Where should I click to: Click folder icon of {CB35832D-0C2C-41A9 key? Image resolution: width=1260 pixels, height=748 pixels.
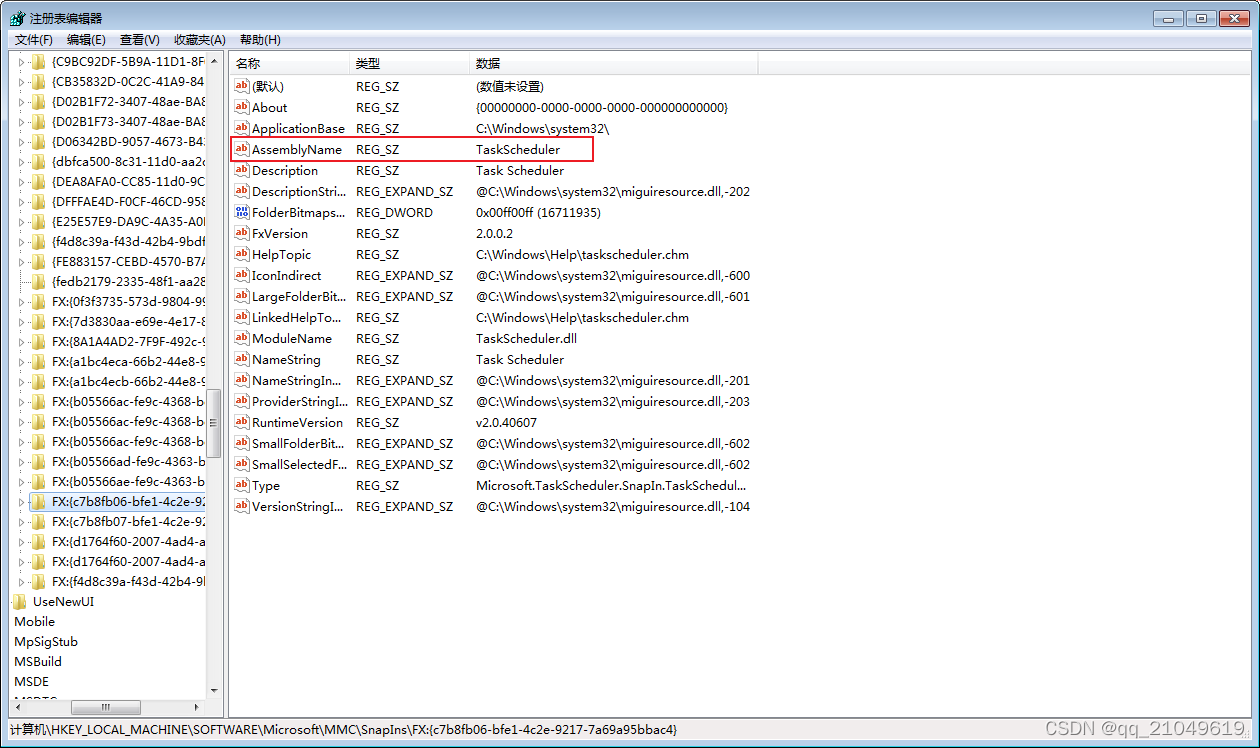[x=39, y=81]
